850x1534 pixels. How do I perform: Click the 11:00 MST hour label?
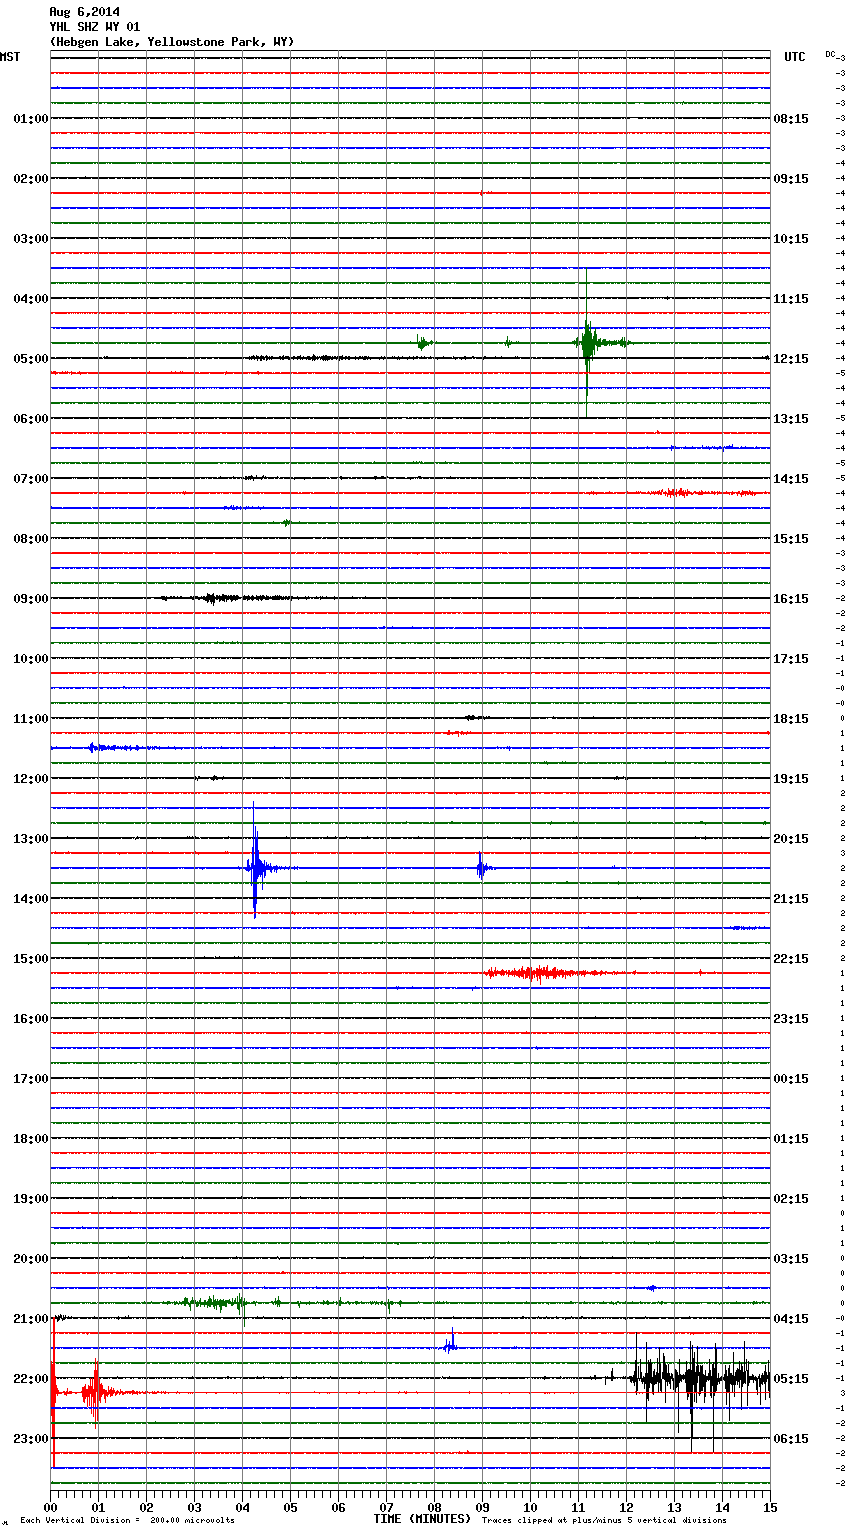point(30,719)
